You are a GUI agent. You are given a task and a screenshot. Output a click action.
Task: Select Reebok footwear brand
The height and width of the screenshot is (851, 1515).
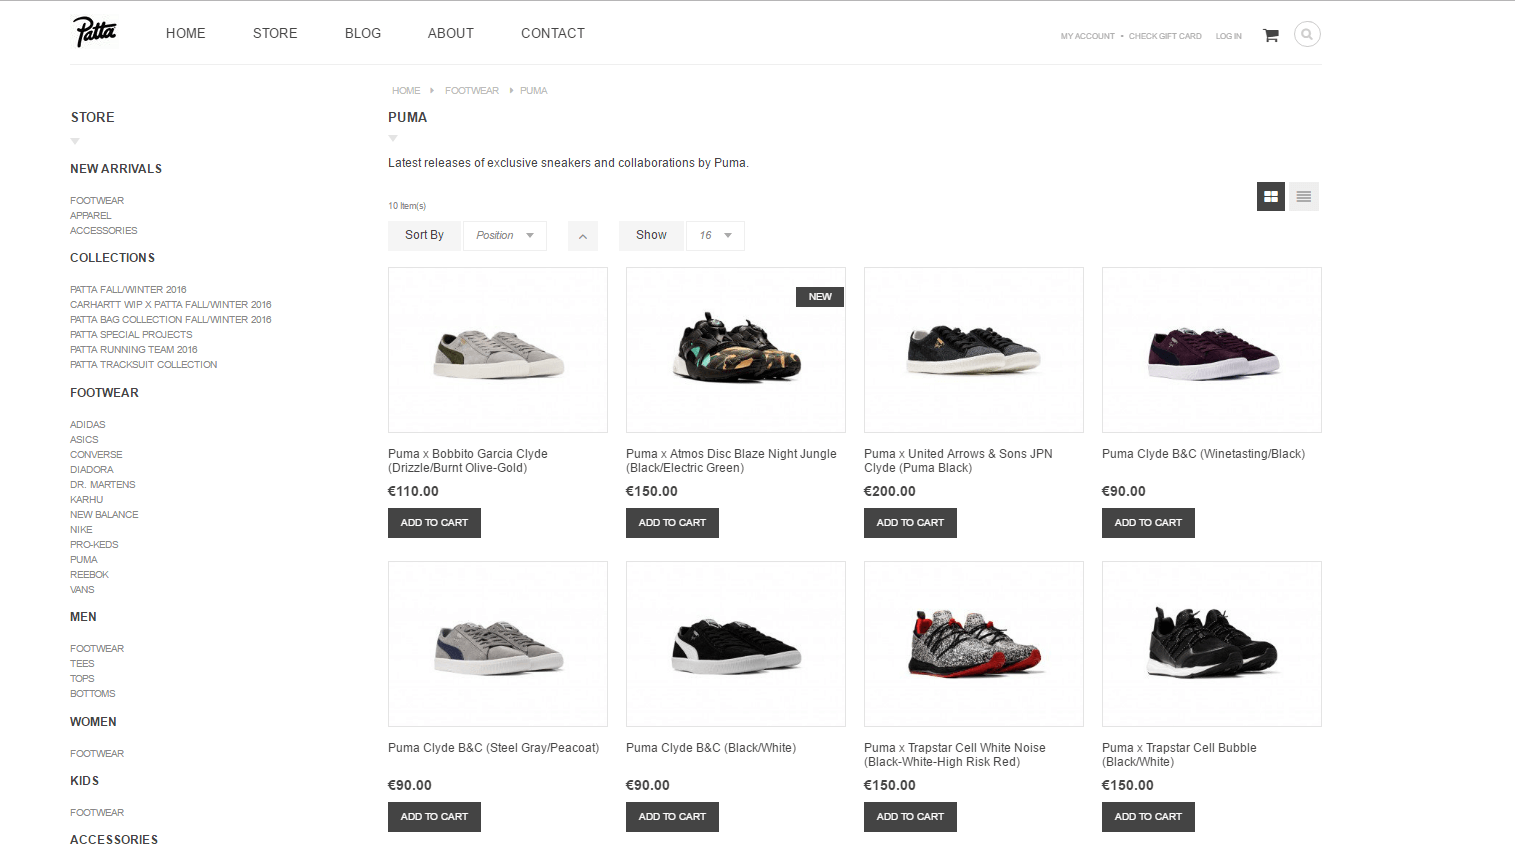tap(89, 575)
